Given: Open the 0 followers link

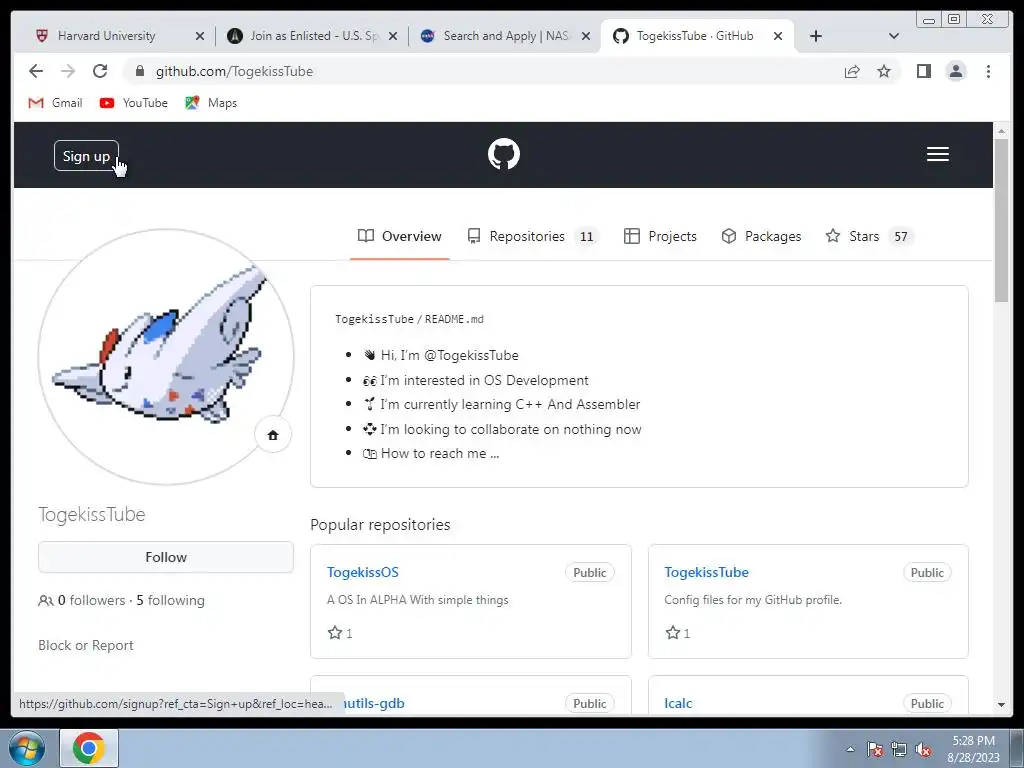Looking at the screenshot, I should click(82, 600).
